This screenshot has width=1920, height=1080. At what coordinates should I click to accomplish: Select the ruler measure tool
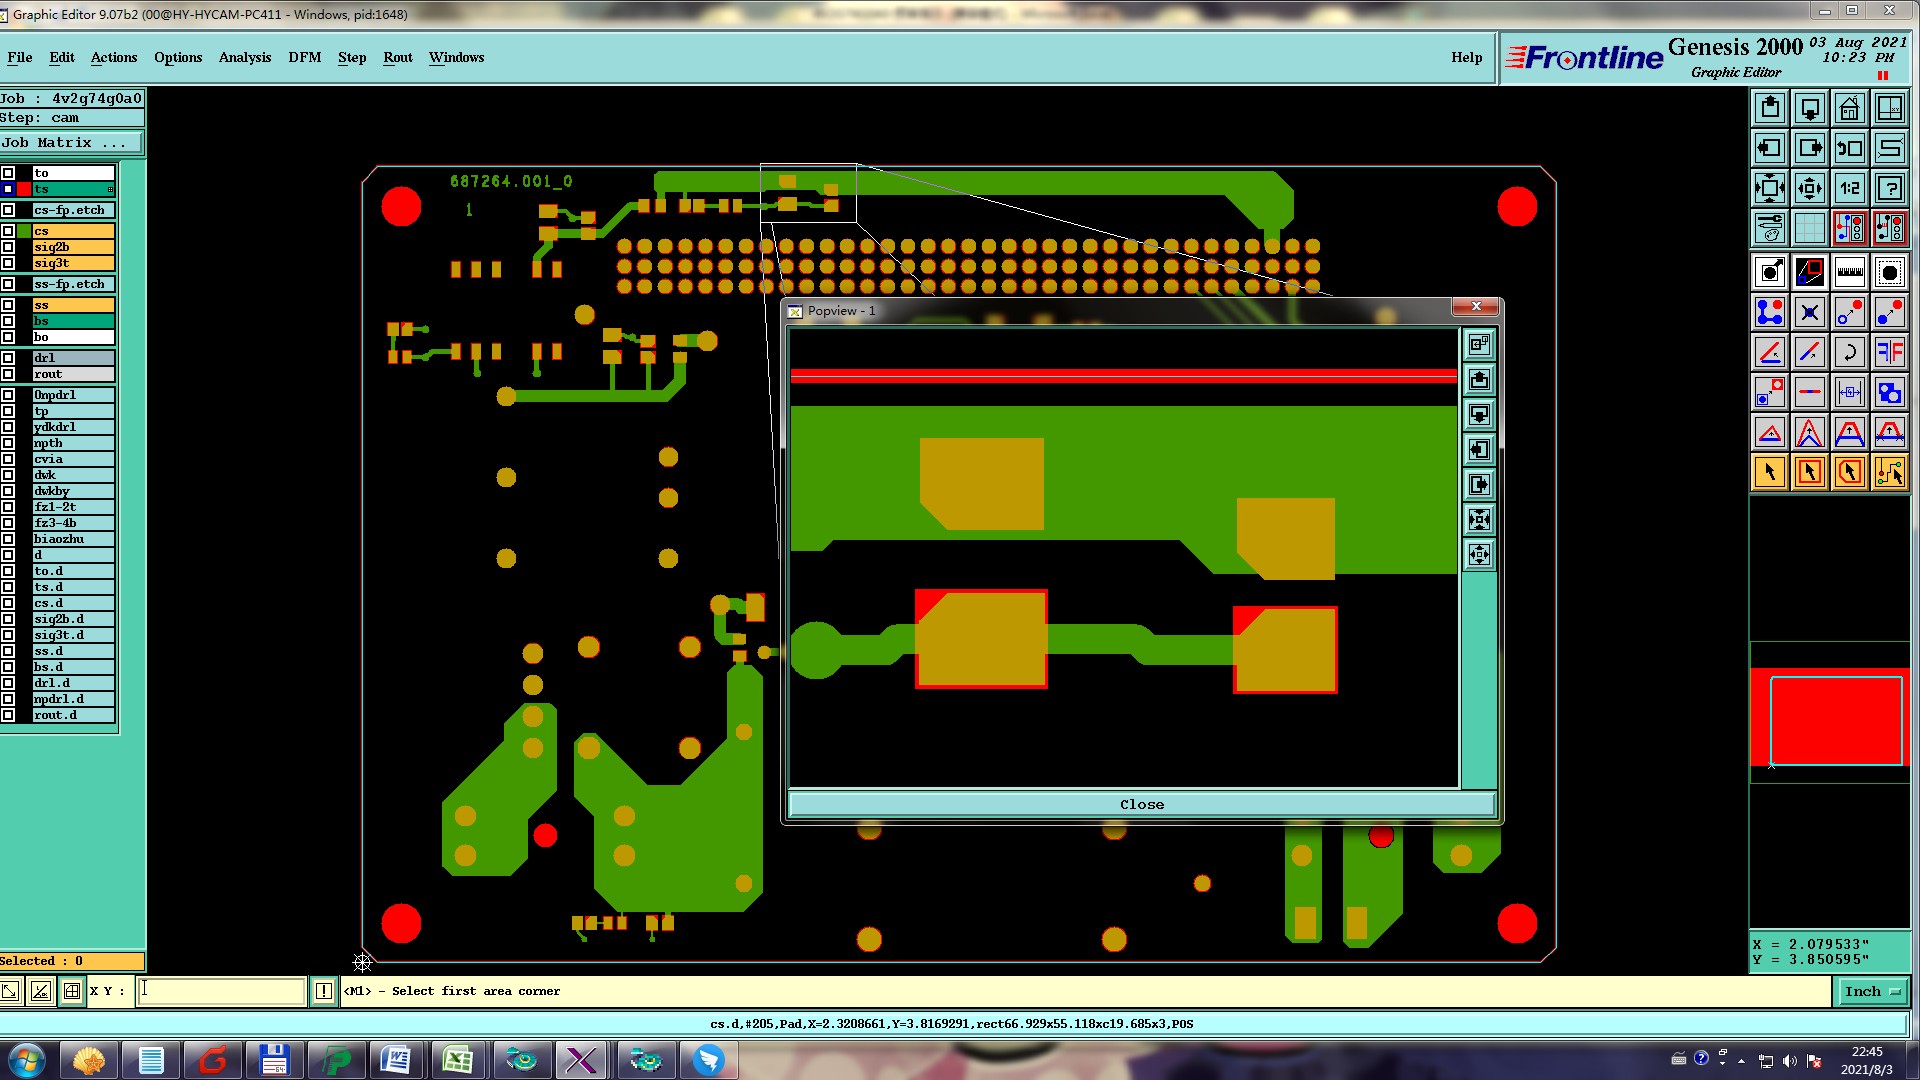1849,272
